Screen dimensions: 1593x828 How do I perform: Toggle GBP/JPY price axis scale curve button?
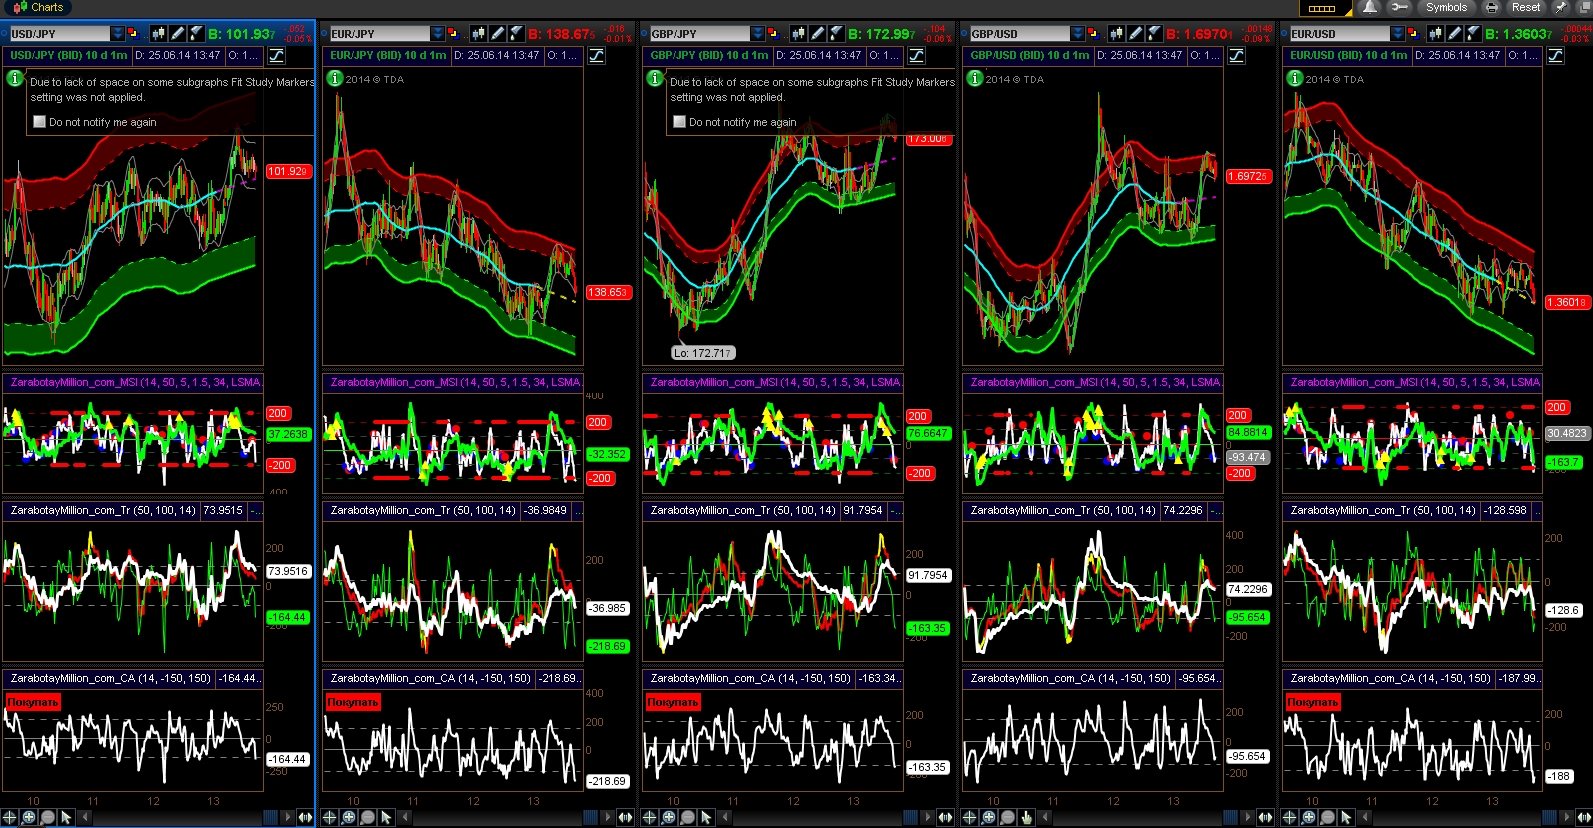(916, 56)
